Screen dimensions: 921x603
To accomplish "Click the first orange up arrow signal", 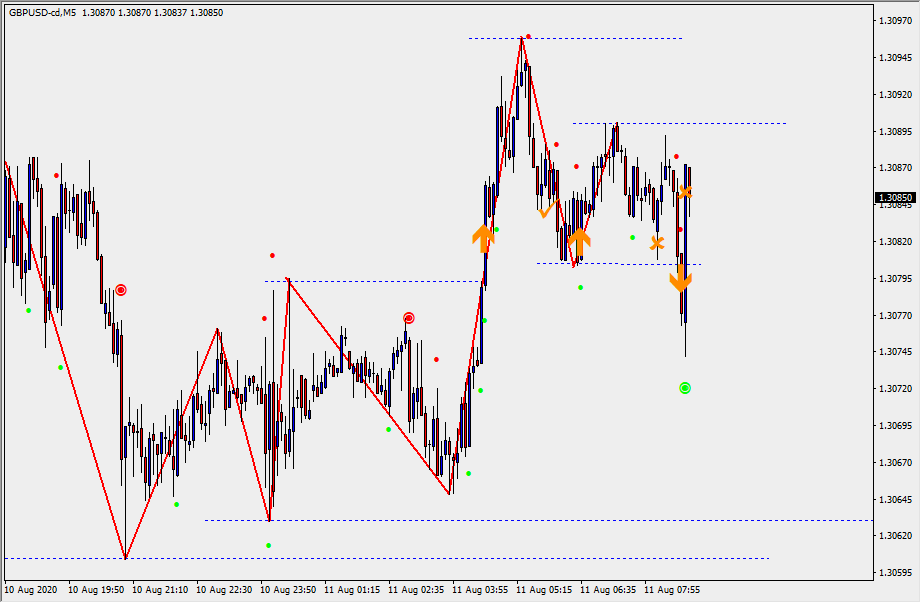I will (x=483, y=238).
